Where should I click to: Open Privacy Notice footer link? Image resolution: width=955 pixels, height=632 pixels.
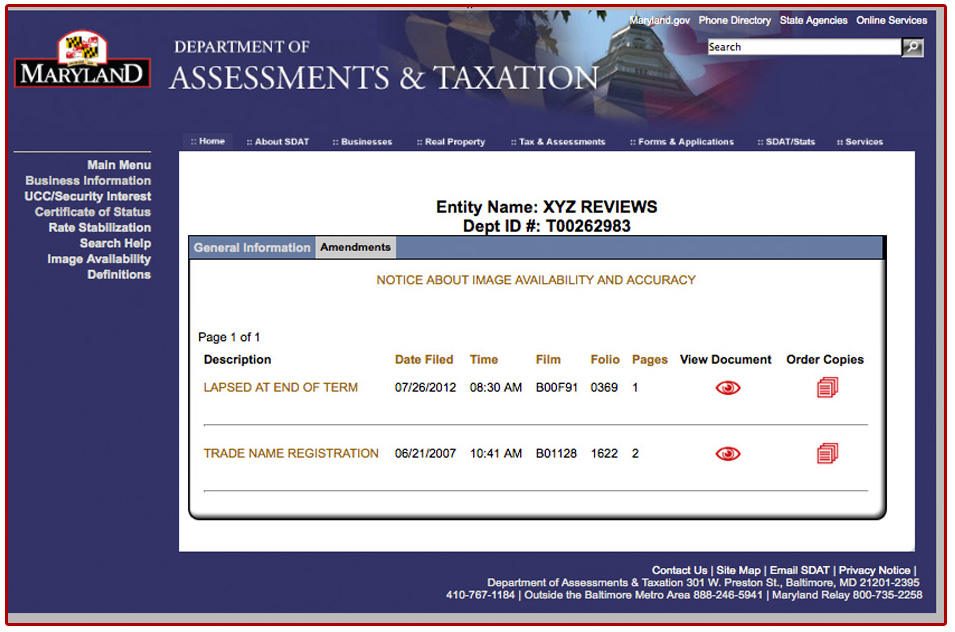tap(875, 571)
